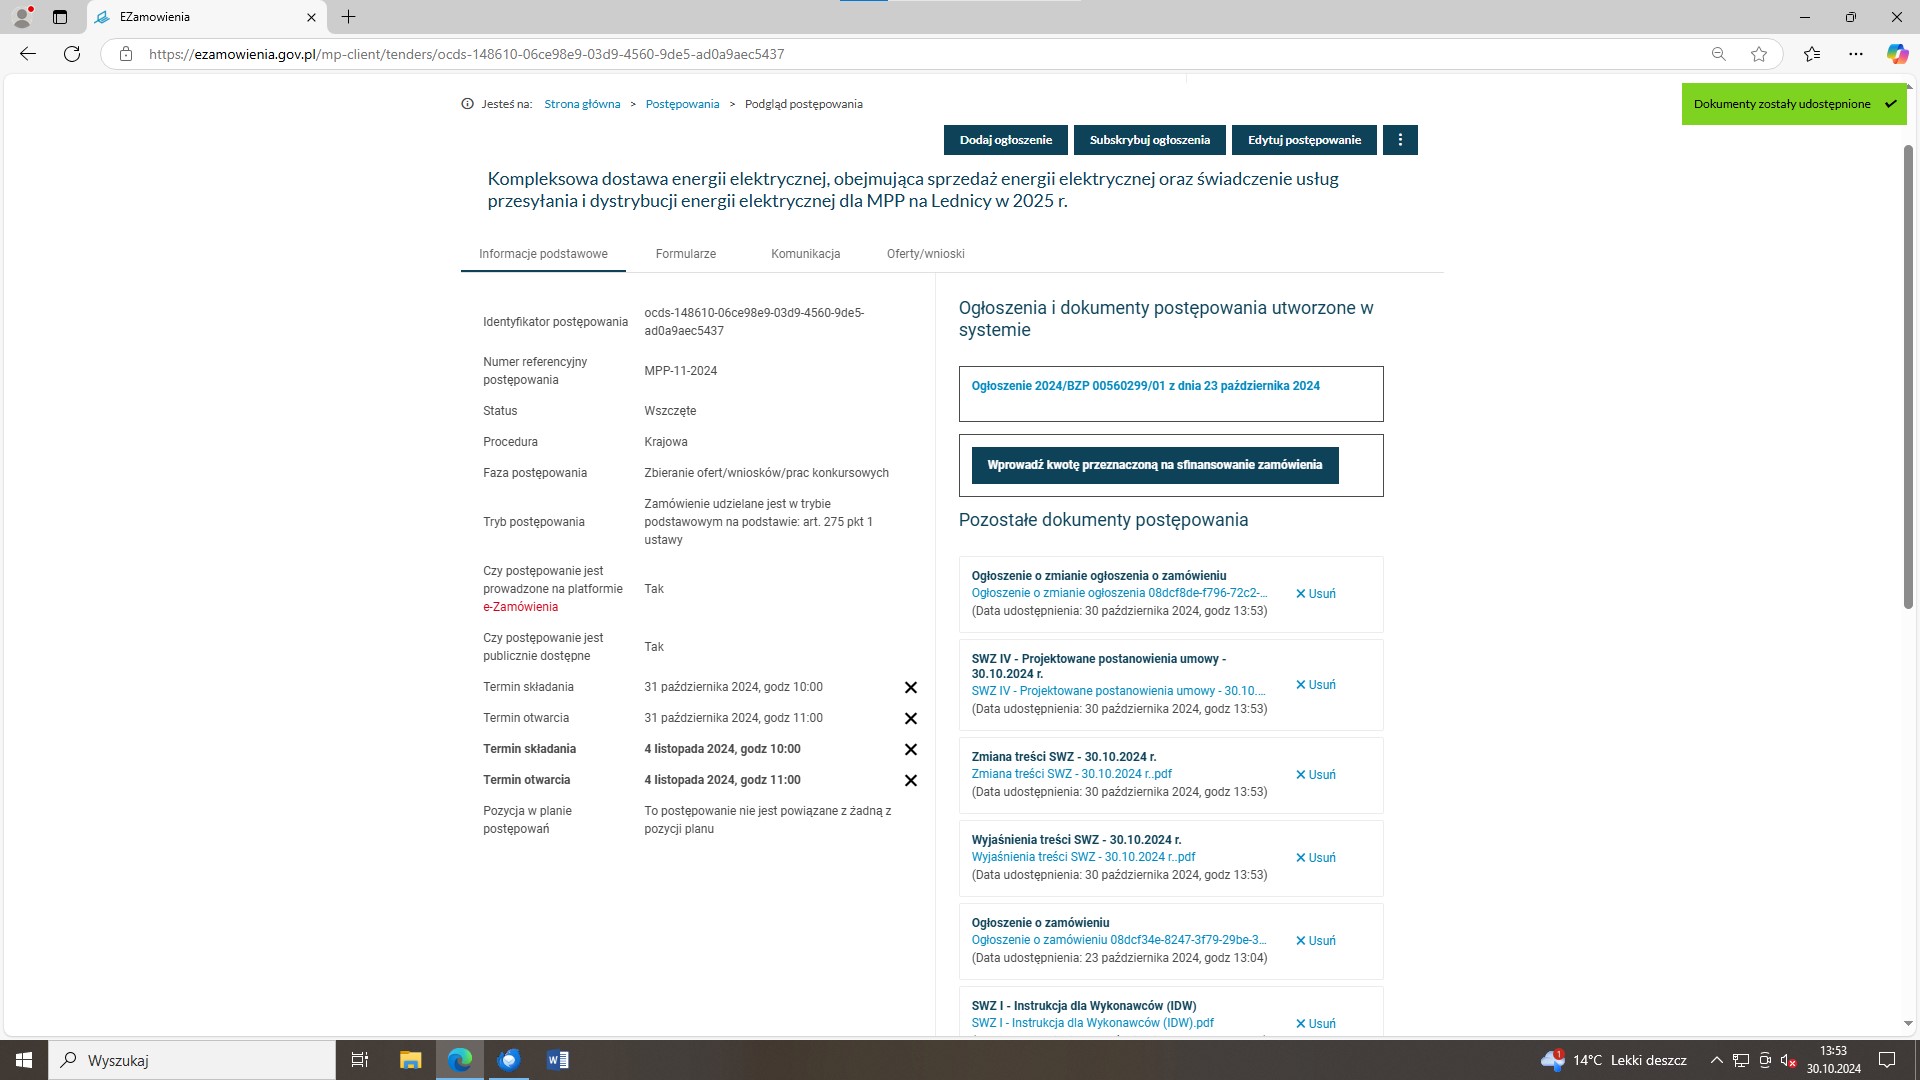Open Ogłoszenie 2024/BZP 00560299/01 link
The height and width of the screenshot is (1080, 1920).
coord(1145,386)
